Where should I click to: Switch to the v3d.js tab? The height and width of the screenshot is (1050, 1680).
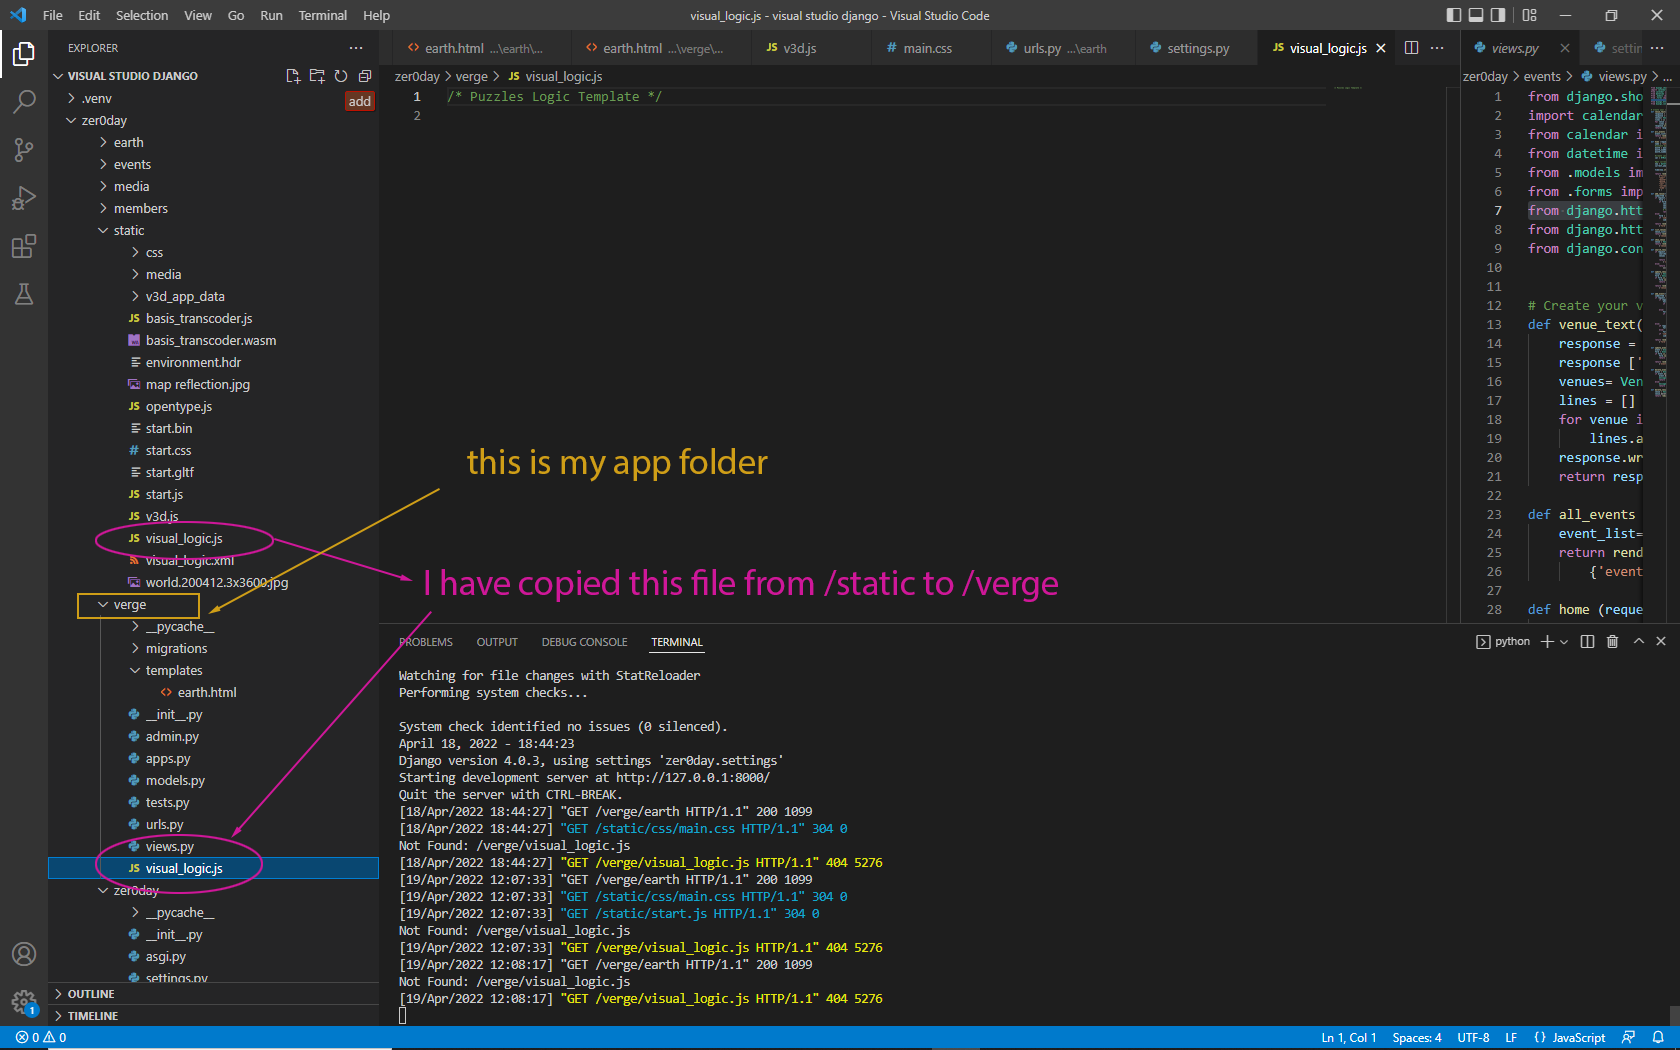[799, 48]
